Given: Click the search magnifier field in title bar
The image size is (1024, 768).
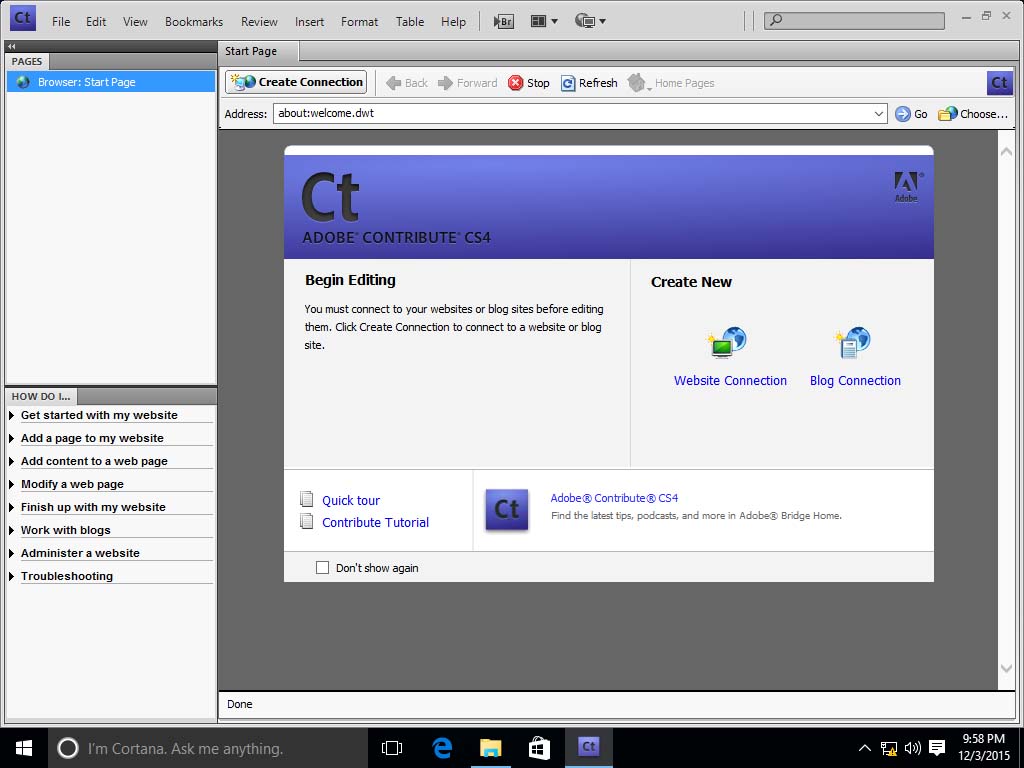Looking at the screenshot, I should pos(854,20).
